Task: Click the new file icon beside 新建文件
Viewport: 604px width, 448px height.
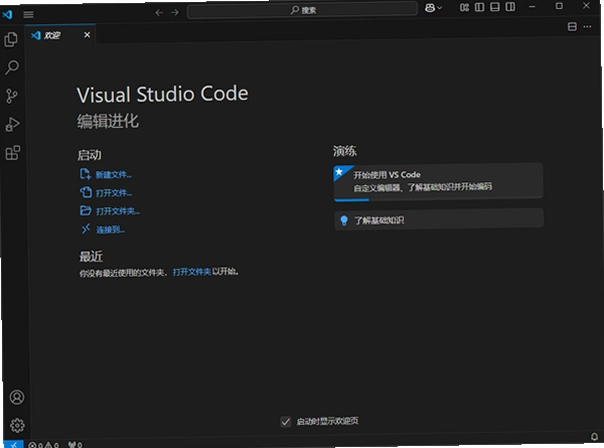Action: click(85, 174)
